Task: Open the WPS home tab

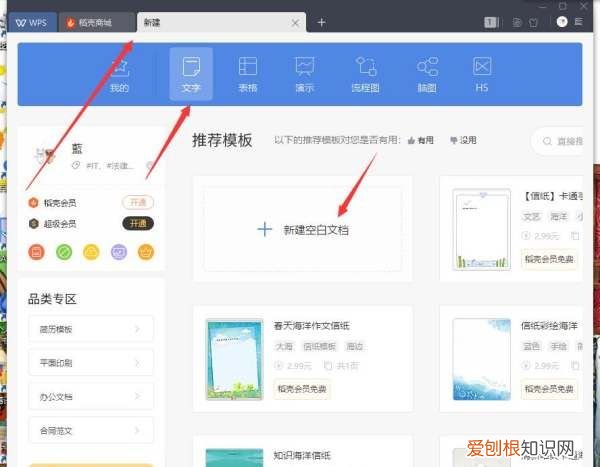Action: point(32,23)
